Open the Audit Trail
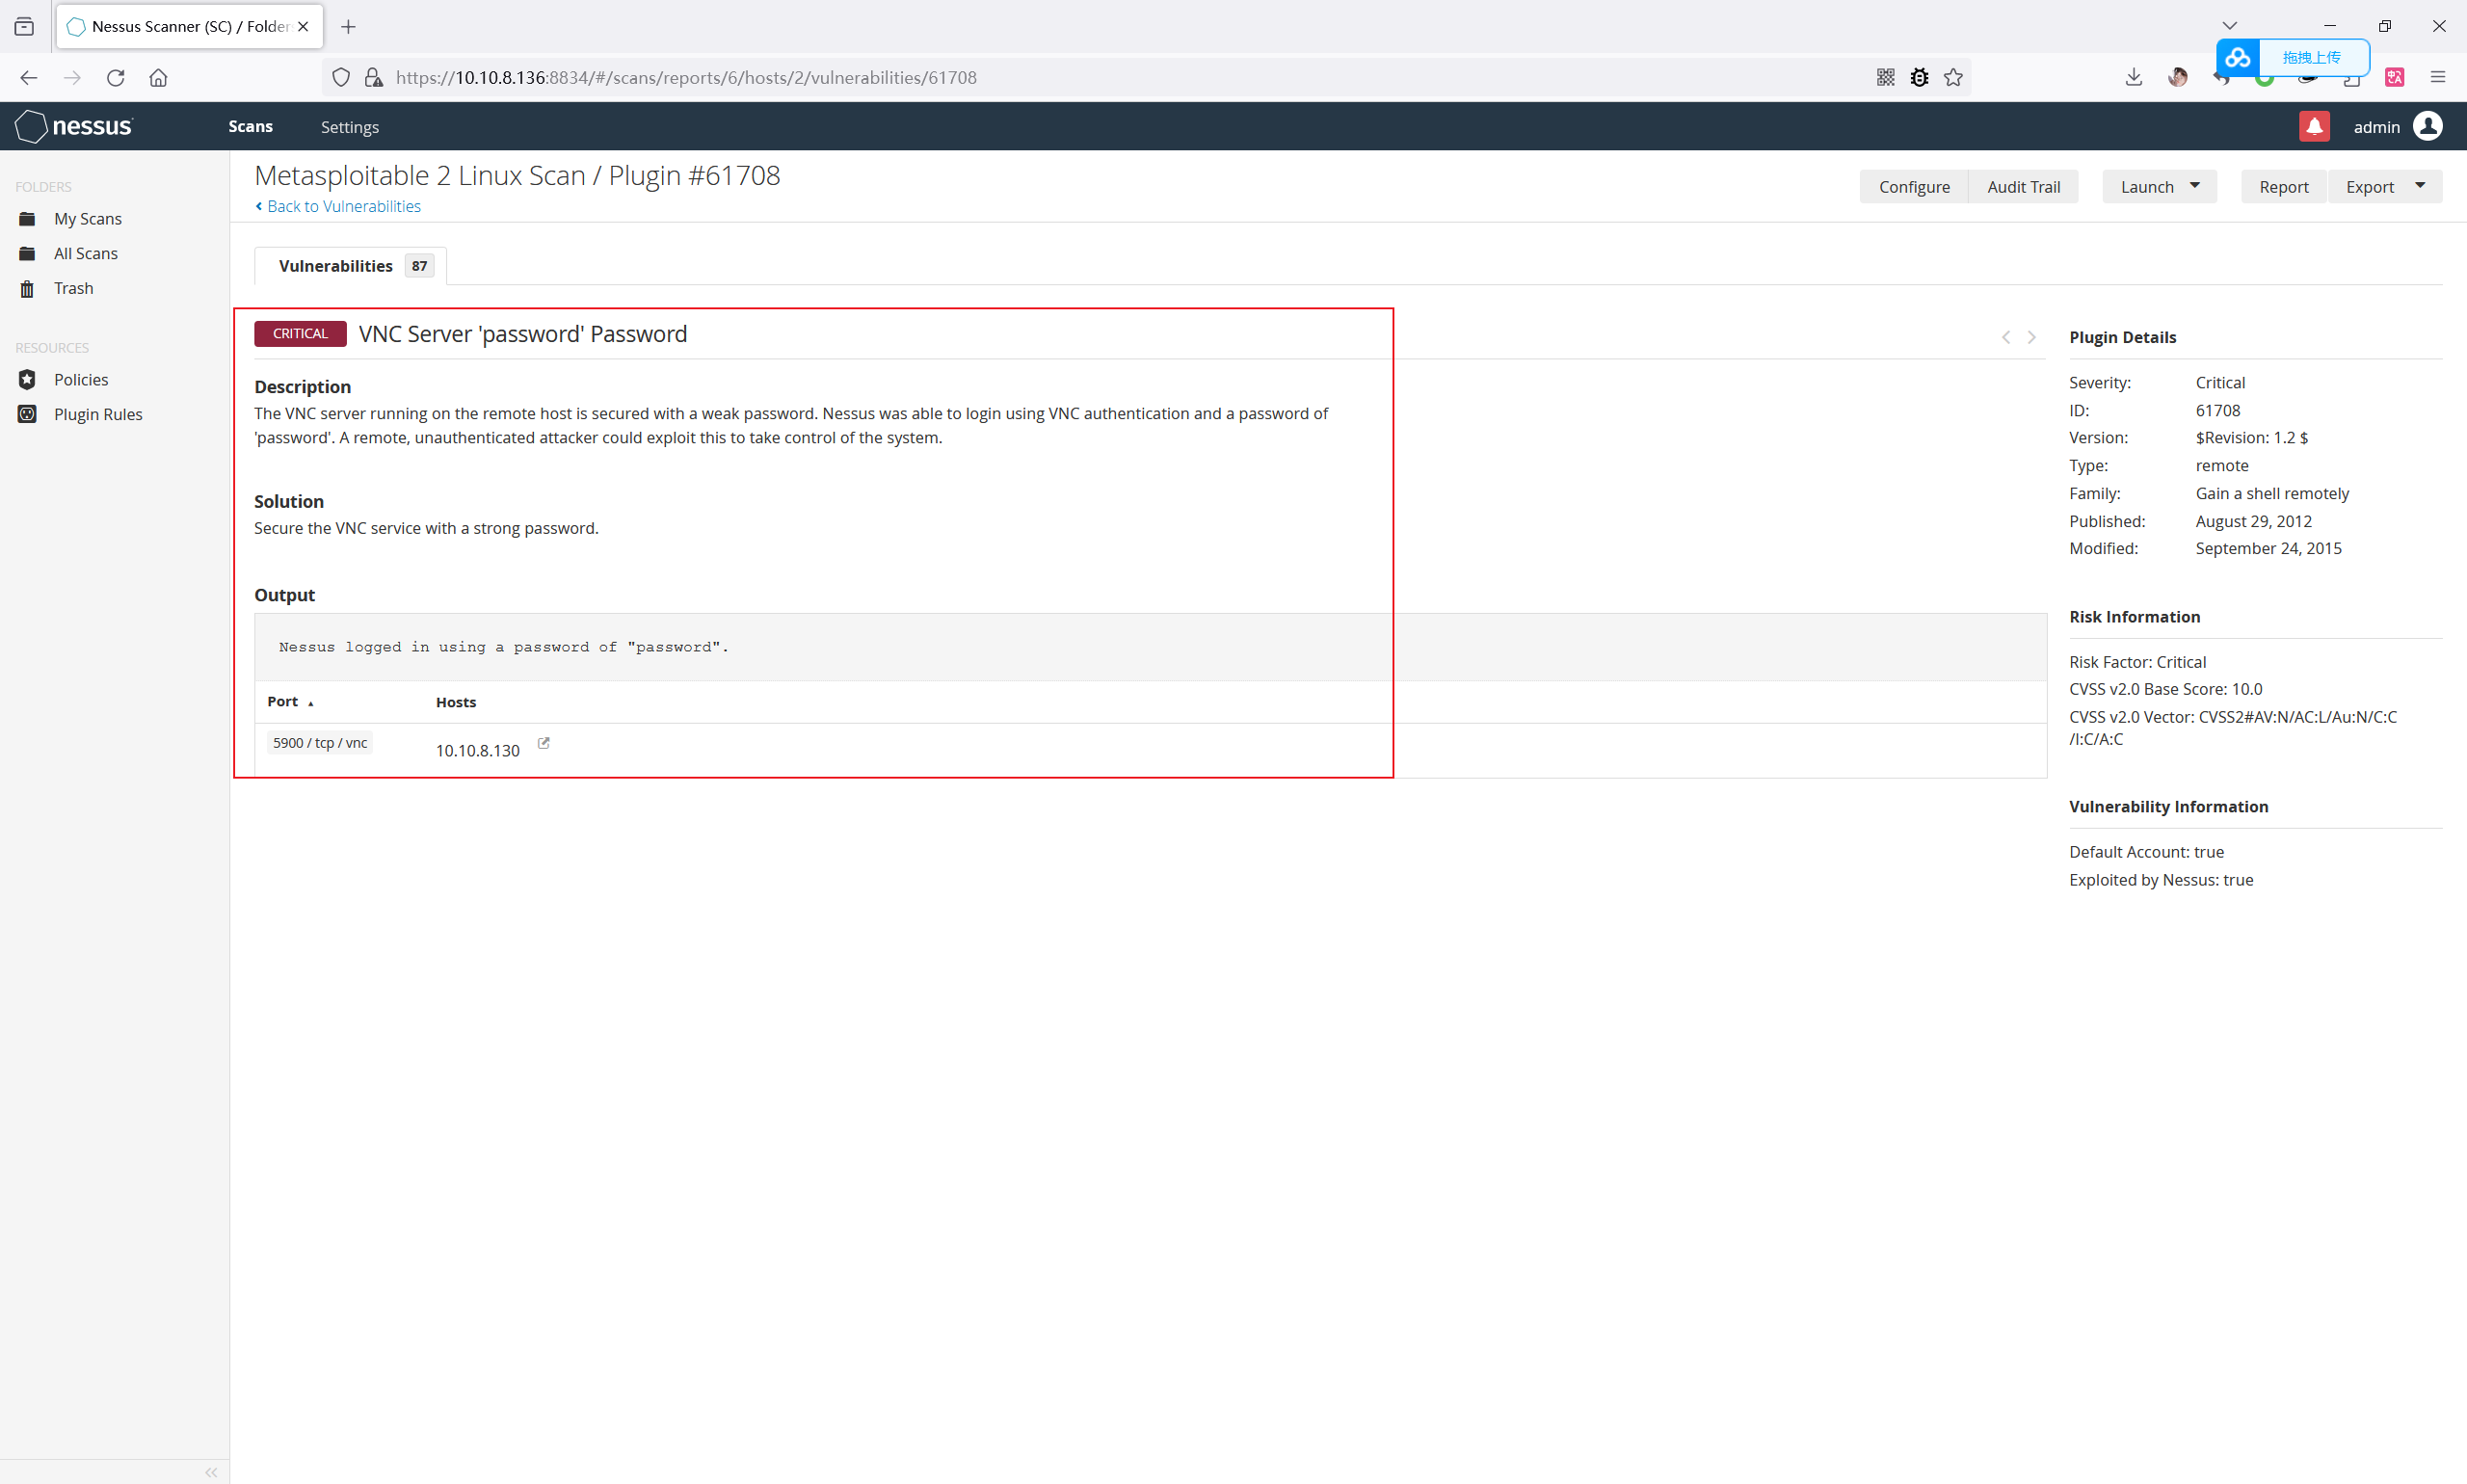This screenshot has width=2467, height=1484. pos(2023,187)
